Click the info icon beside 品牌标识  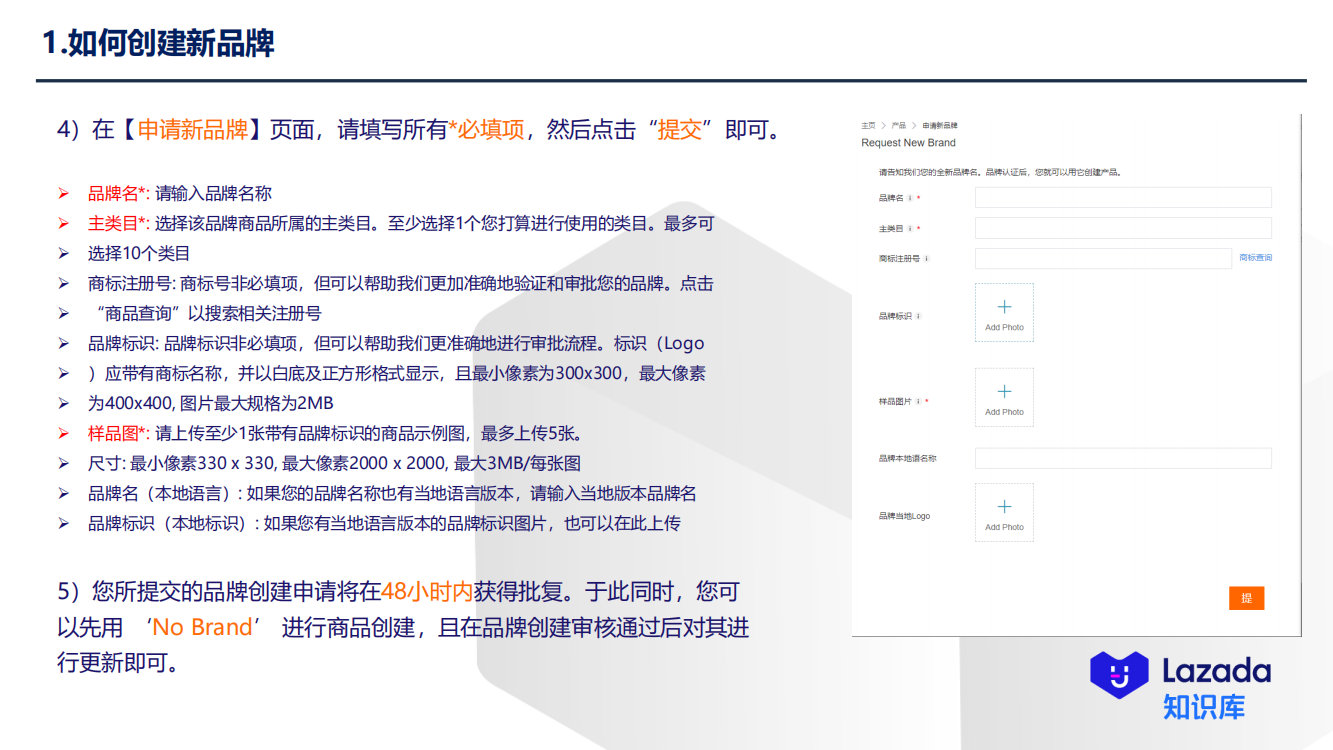(x=918, y=316)
